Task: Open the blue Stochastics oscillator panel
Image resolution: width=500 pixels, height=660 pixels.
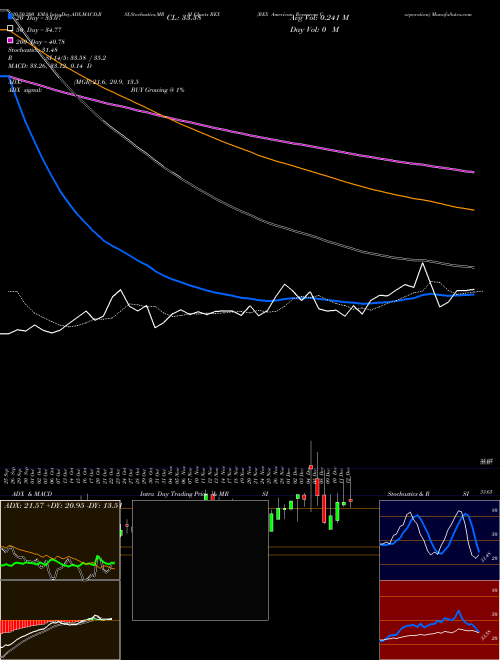Action: pyautogui.click(x=439, y=540)
